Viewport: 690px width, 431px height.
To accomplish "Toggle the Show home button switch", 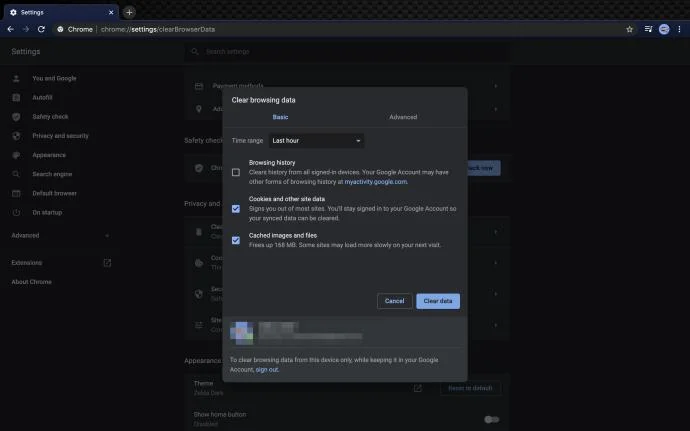I will click(491, 419).
